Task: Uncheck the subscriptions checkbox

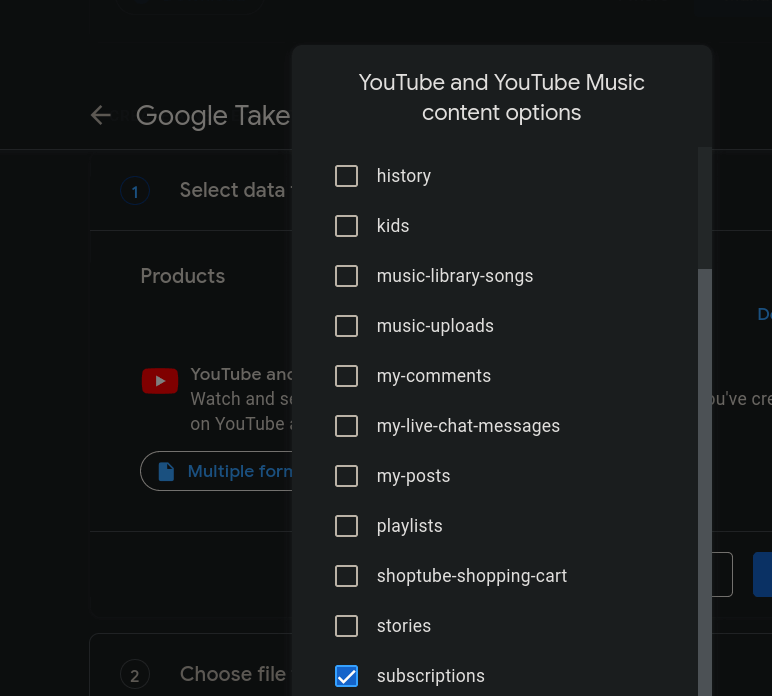Action: pos(346,676)
